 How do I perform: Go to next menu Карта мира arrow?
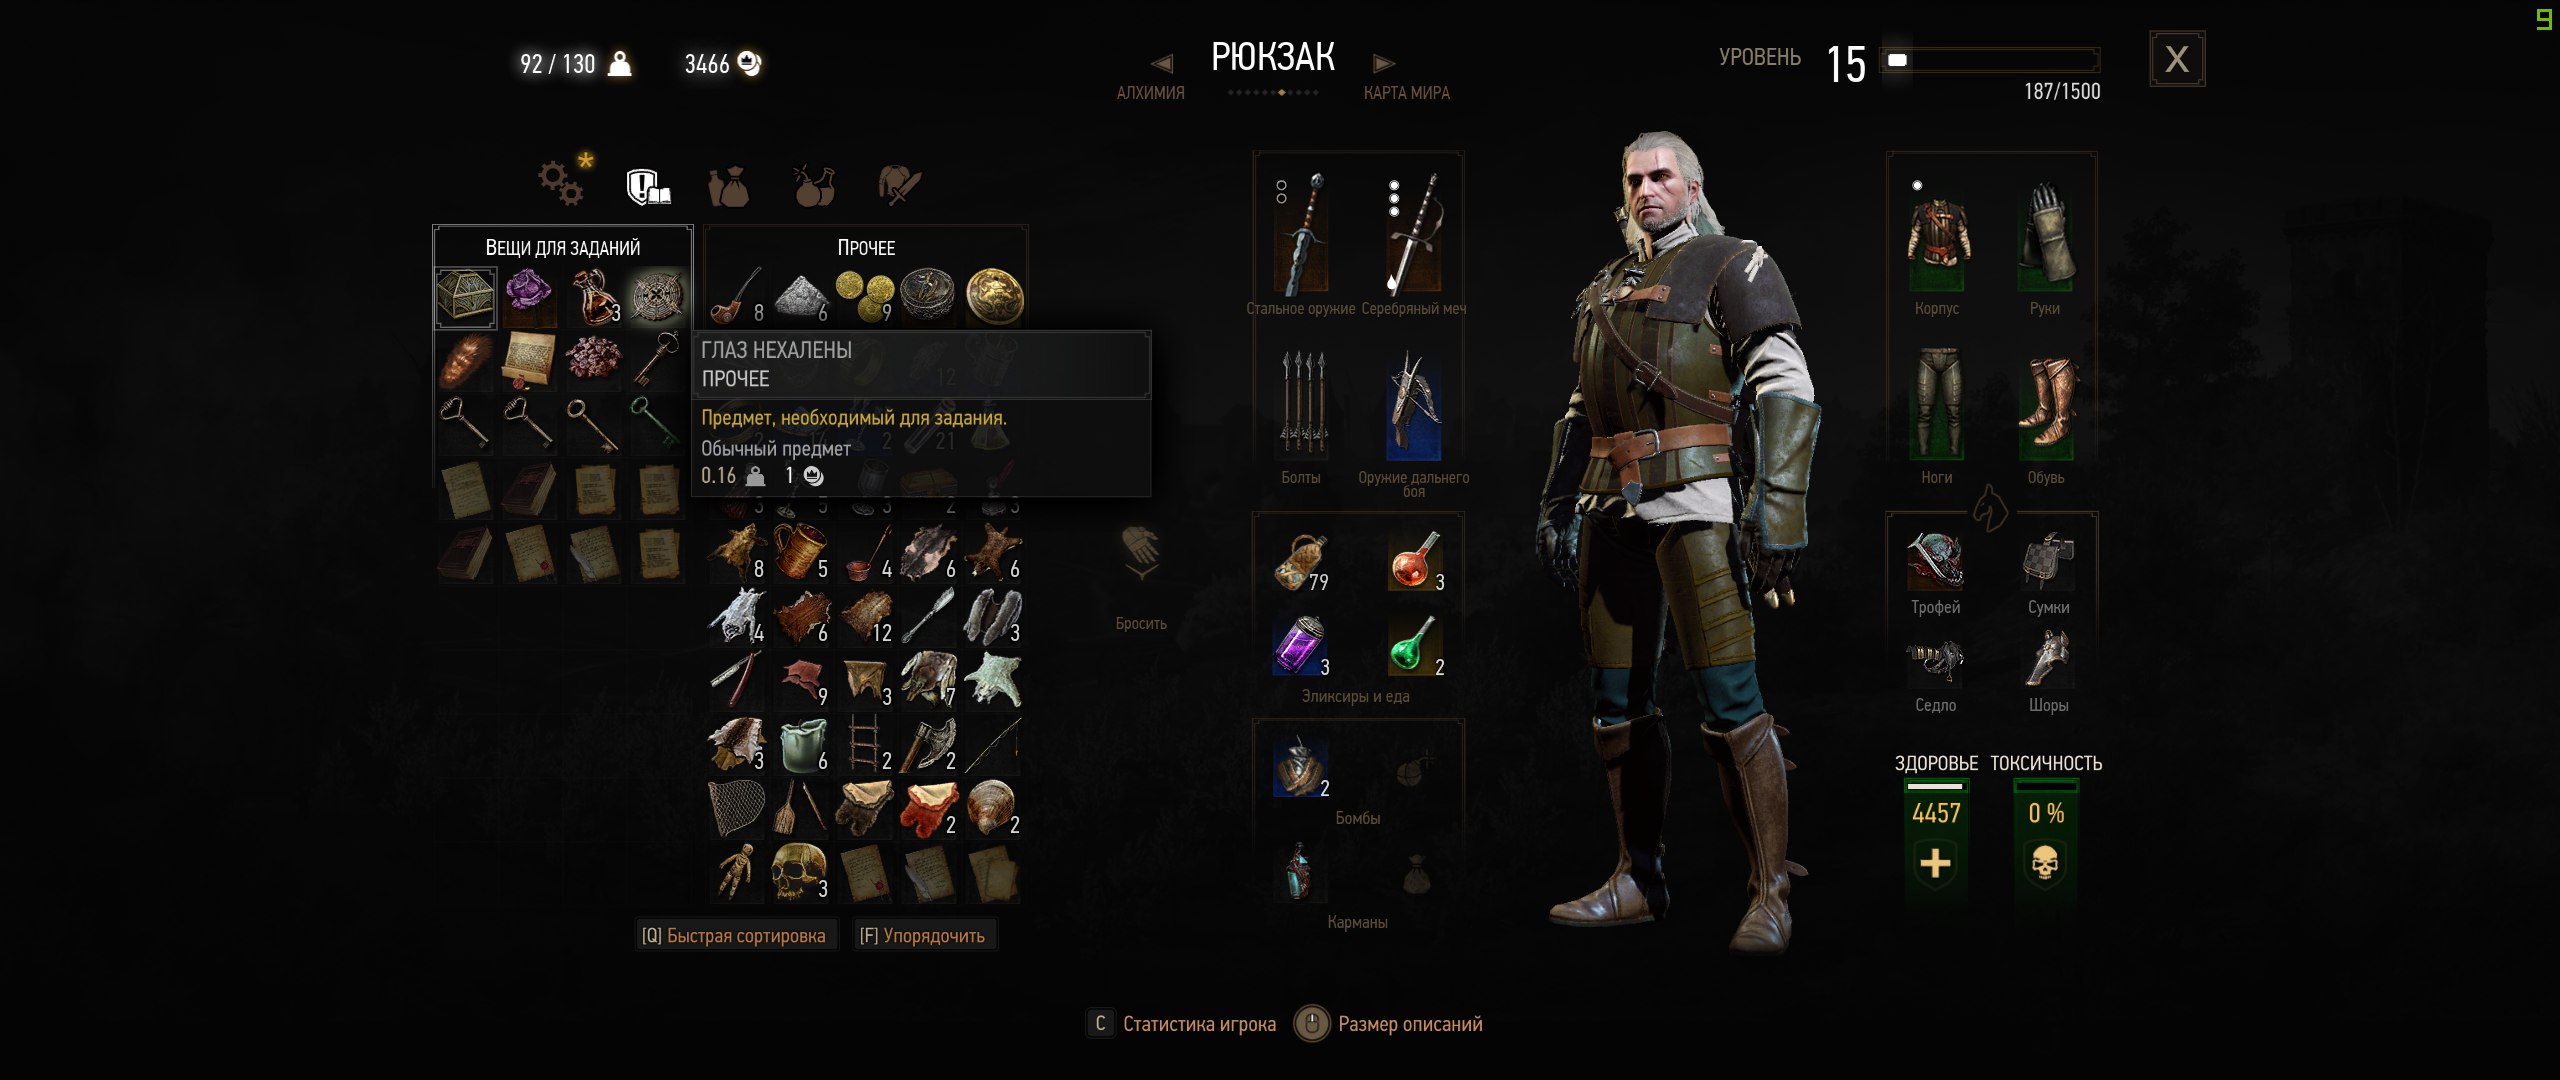[x=1384, y=64]
